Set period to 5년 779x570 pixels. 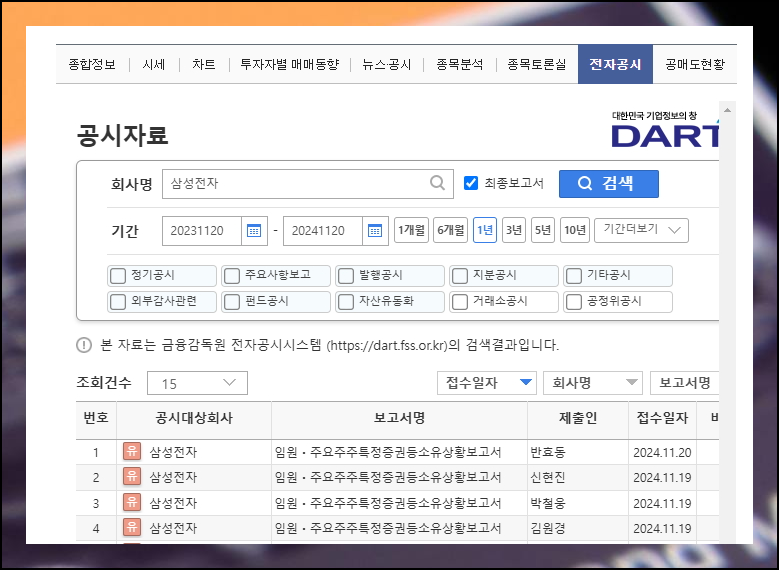pyautogui.click(x=543, y=230)
